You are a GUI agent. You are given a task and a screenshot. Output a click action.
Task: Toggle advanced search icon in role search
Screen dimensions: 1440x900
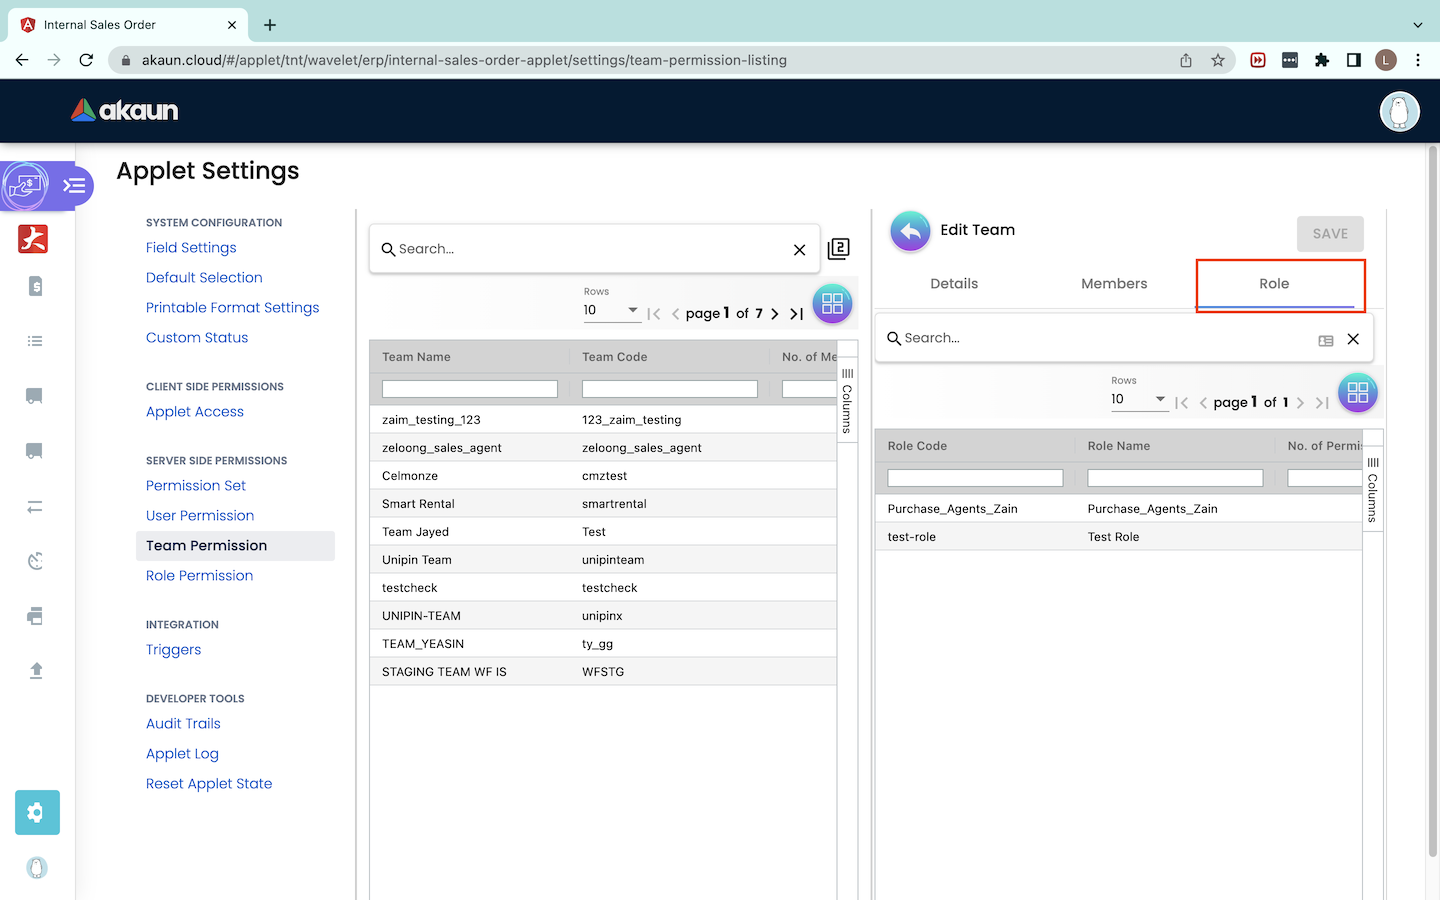pyautogui.click(x=1326, y=341)
